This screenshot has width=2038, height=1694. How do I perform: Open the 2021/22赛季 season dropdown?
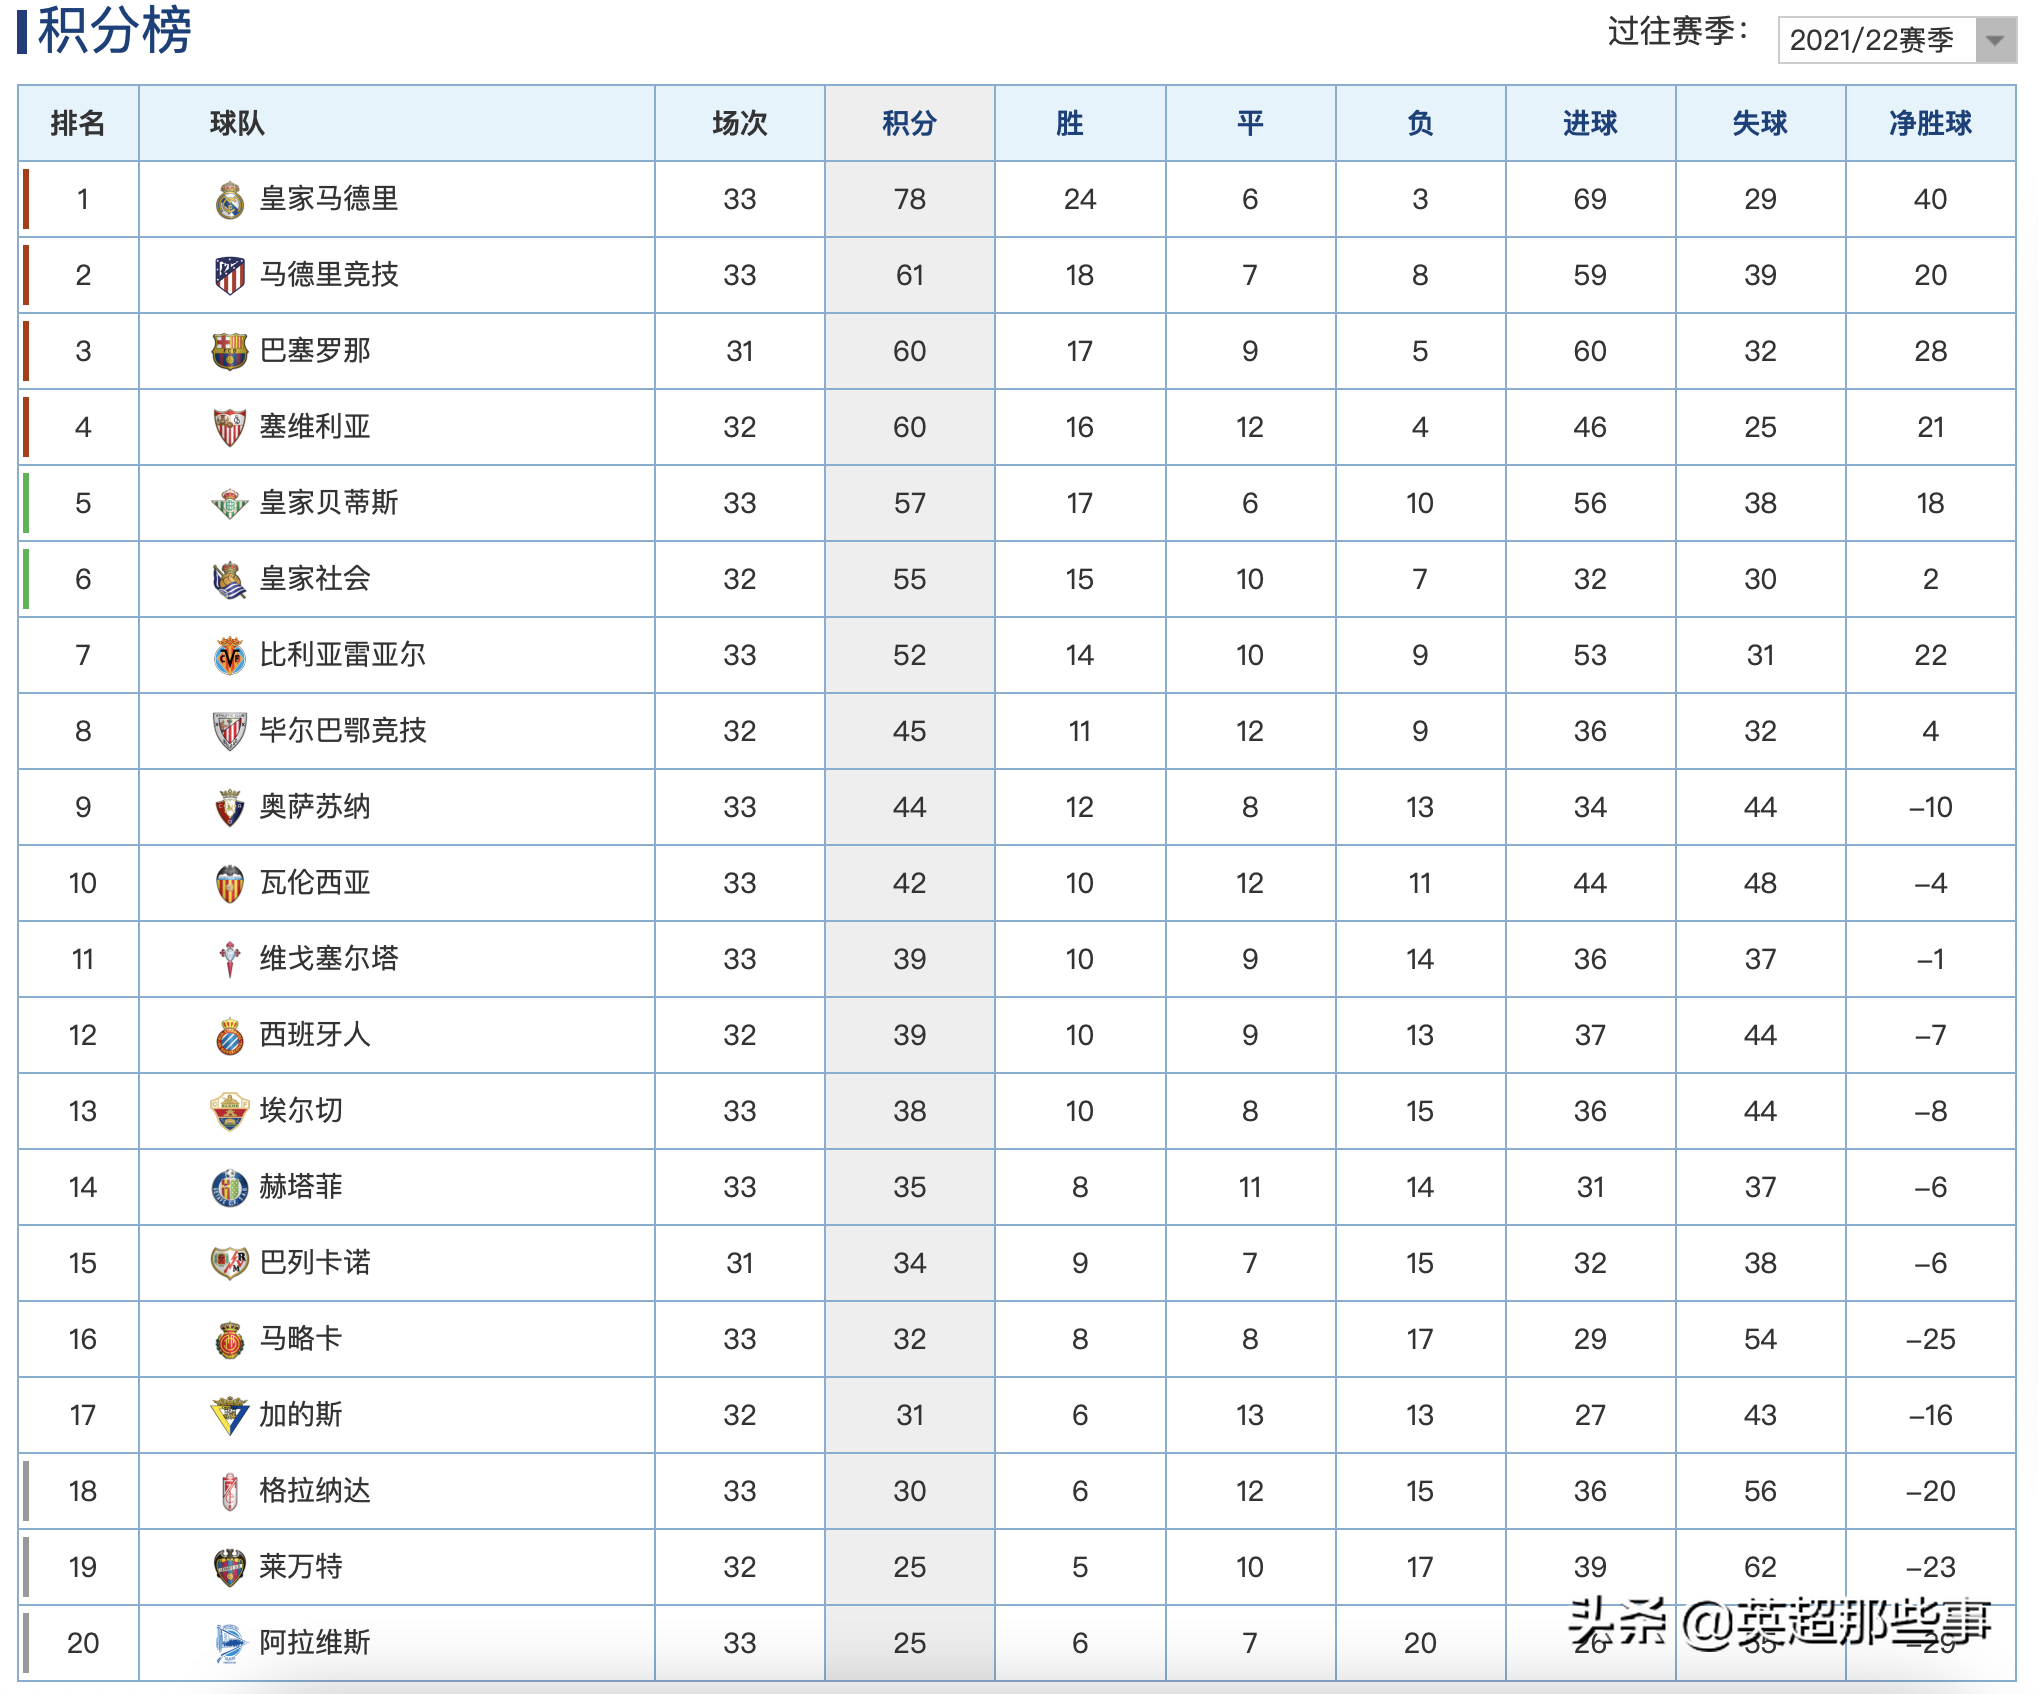point(1897,40)
